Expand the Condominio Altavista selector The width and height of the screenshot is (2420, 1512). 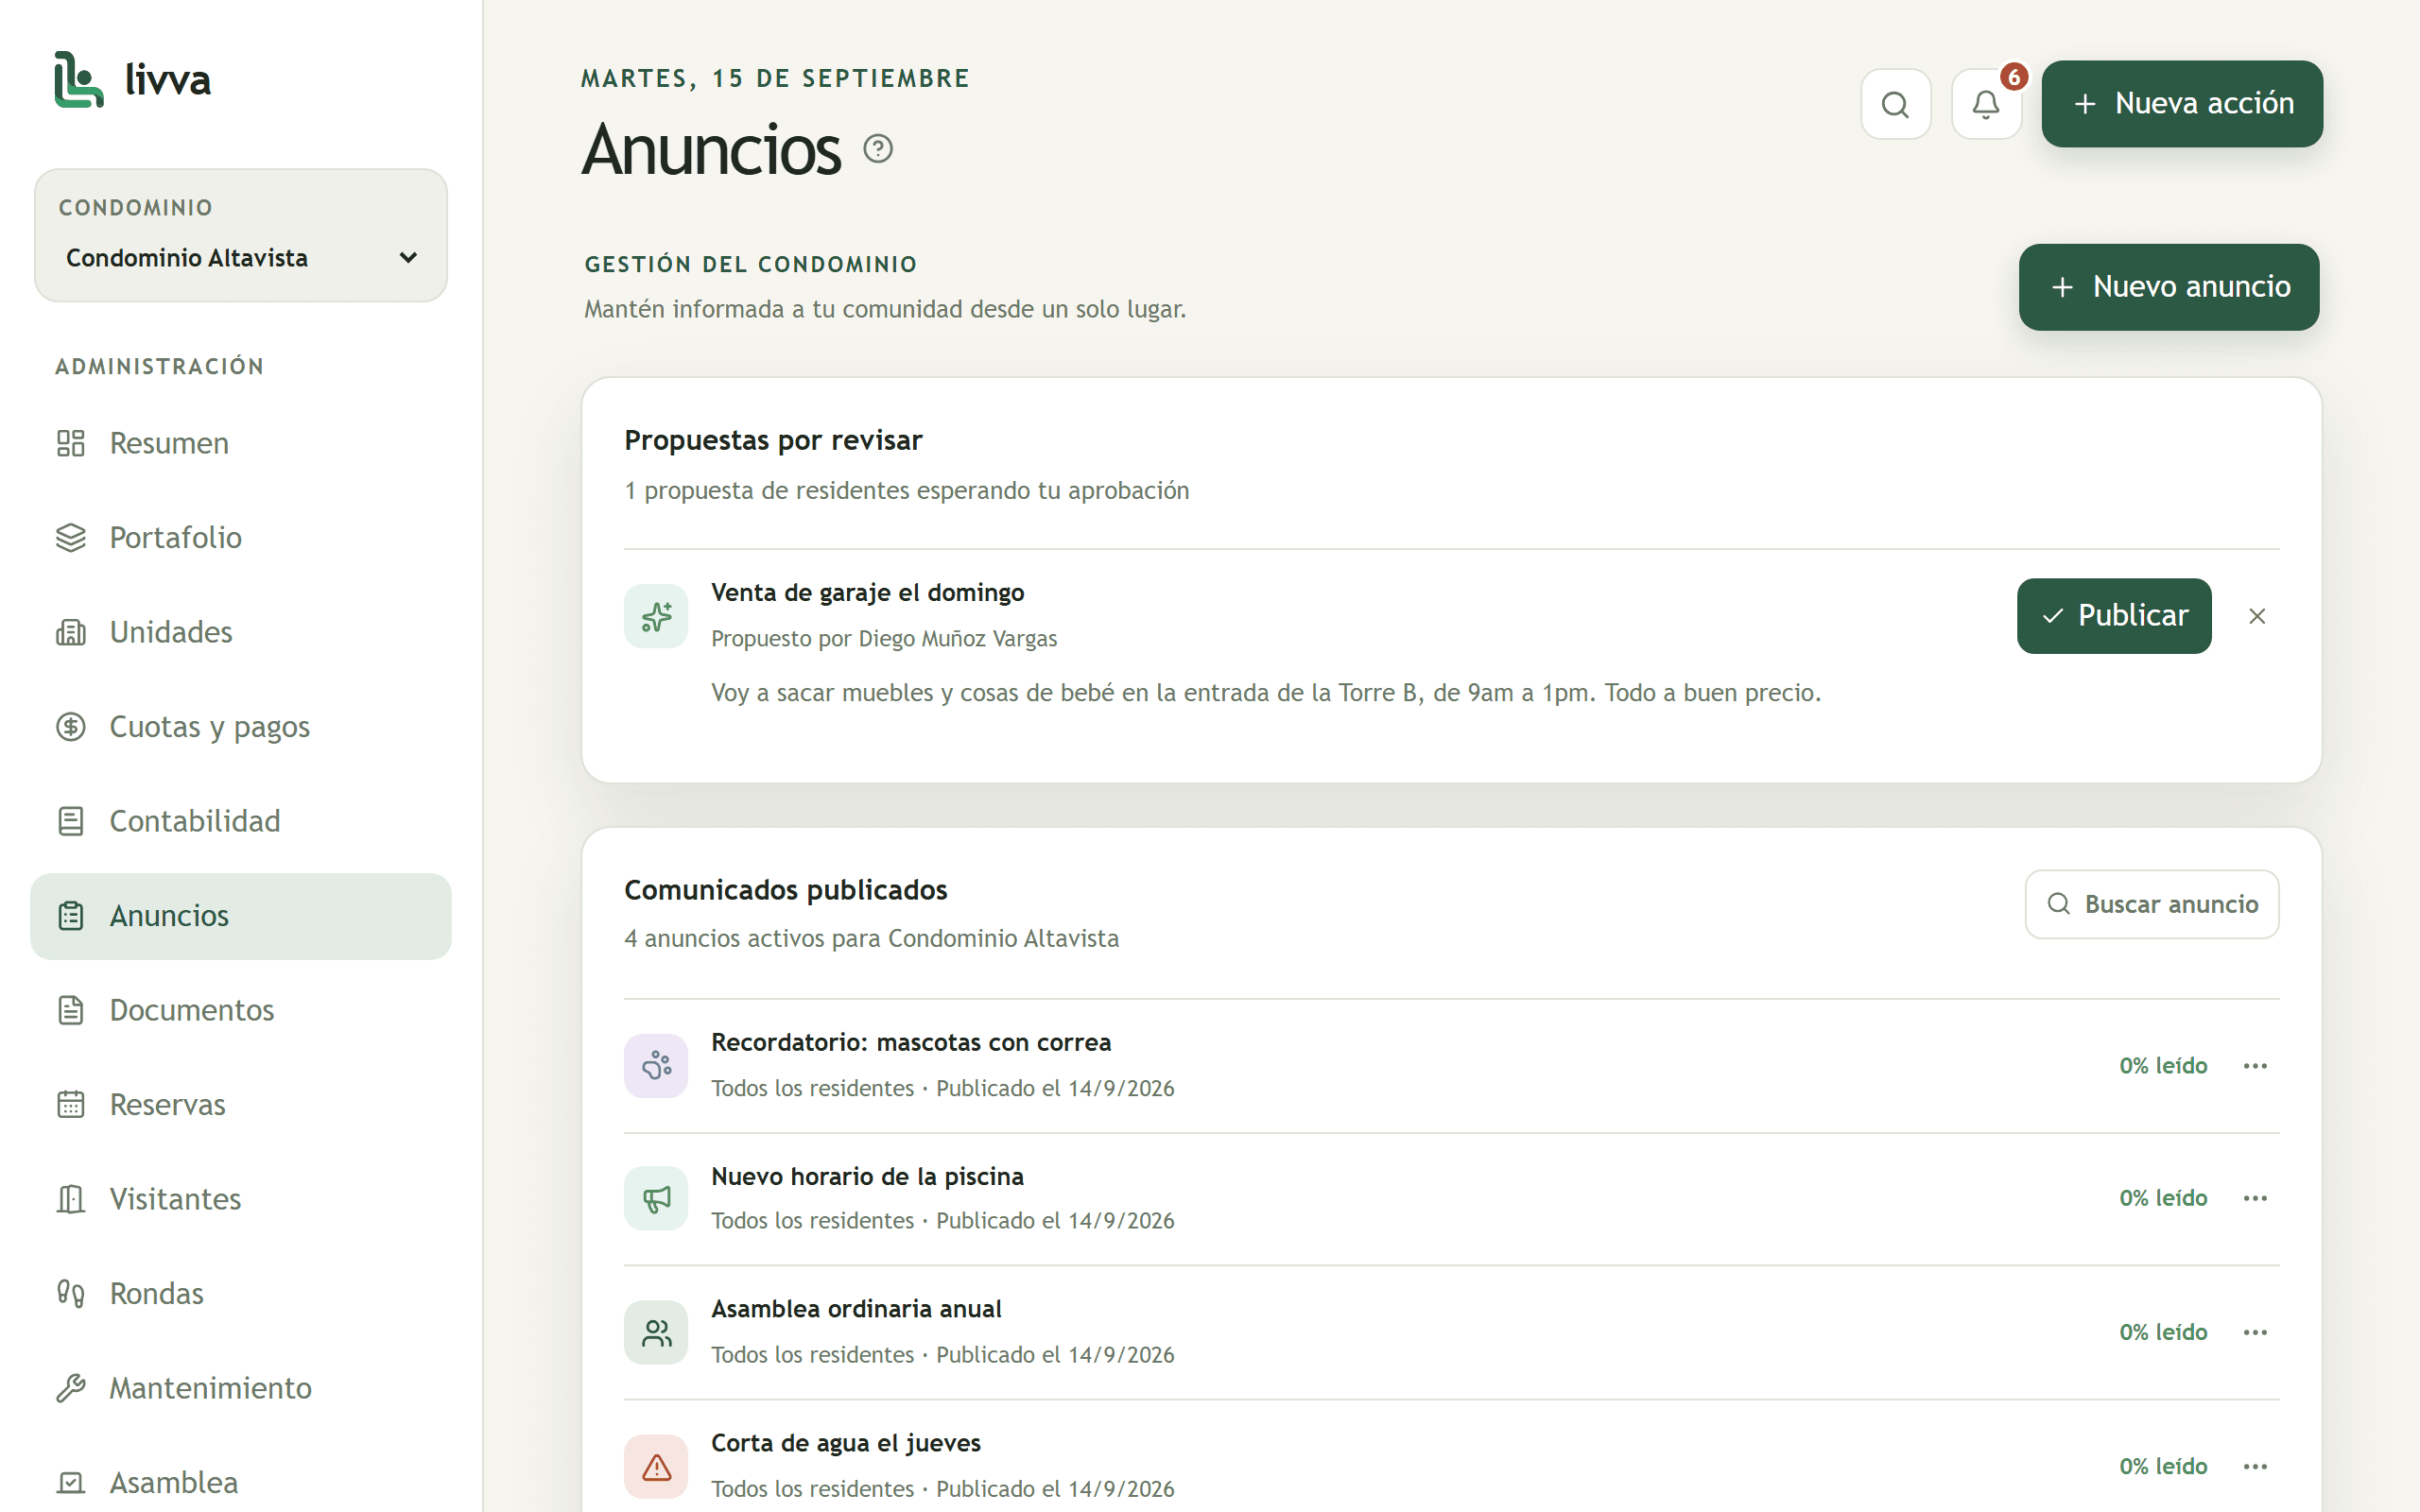(241, 258)
